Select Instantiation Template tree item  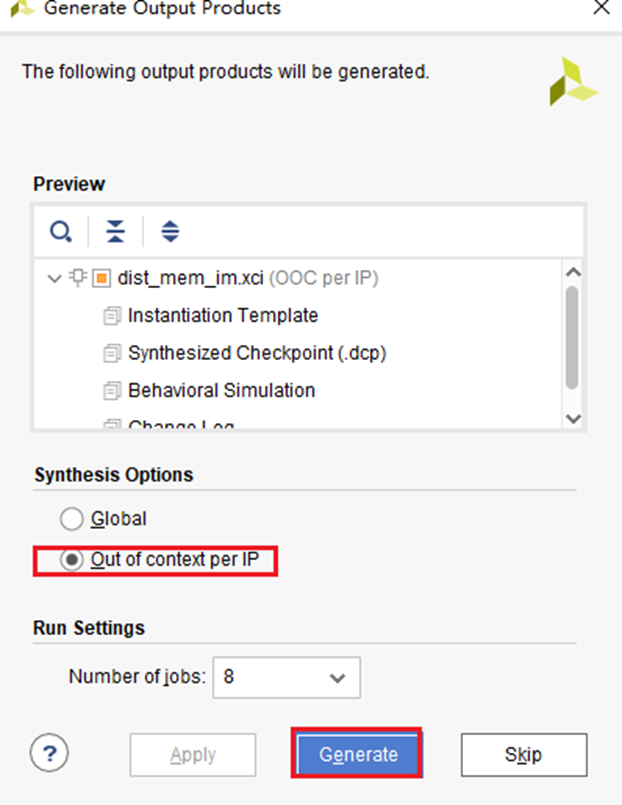(223, 316)
